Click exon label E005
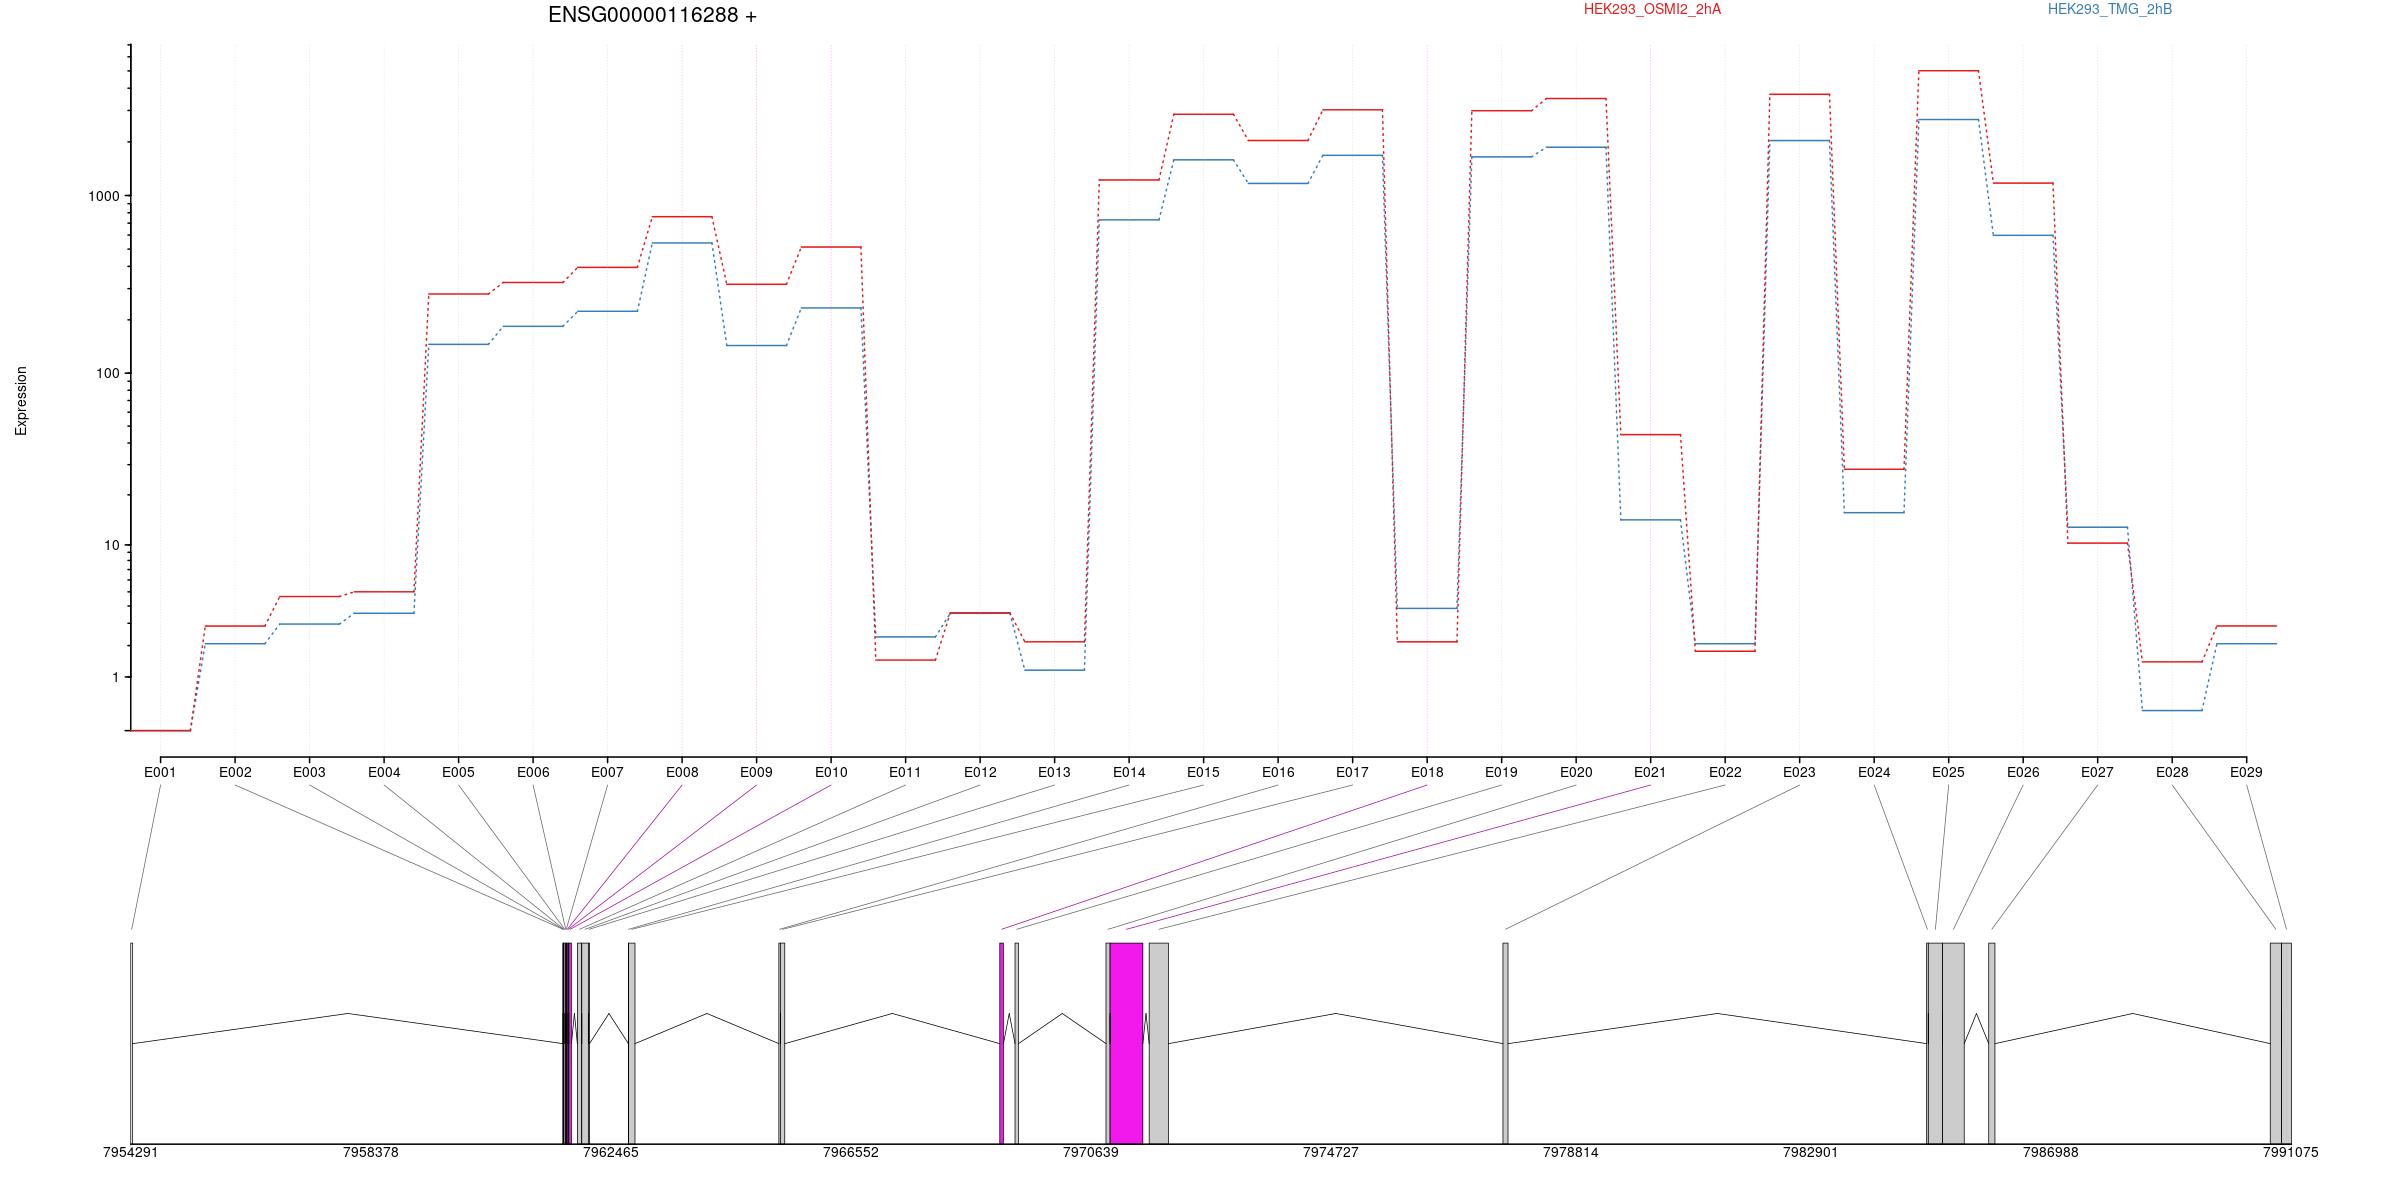This screenshot has width=2400, height=1200. (458, 772)
